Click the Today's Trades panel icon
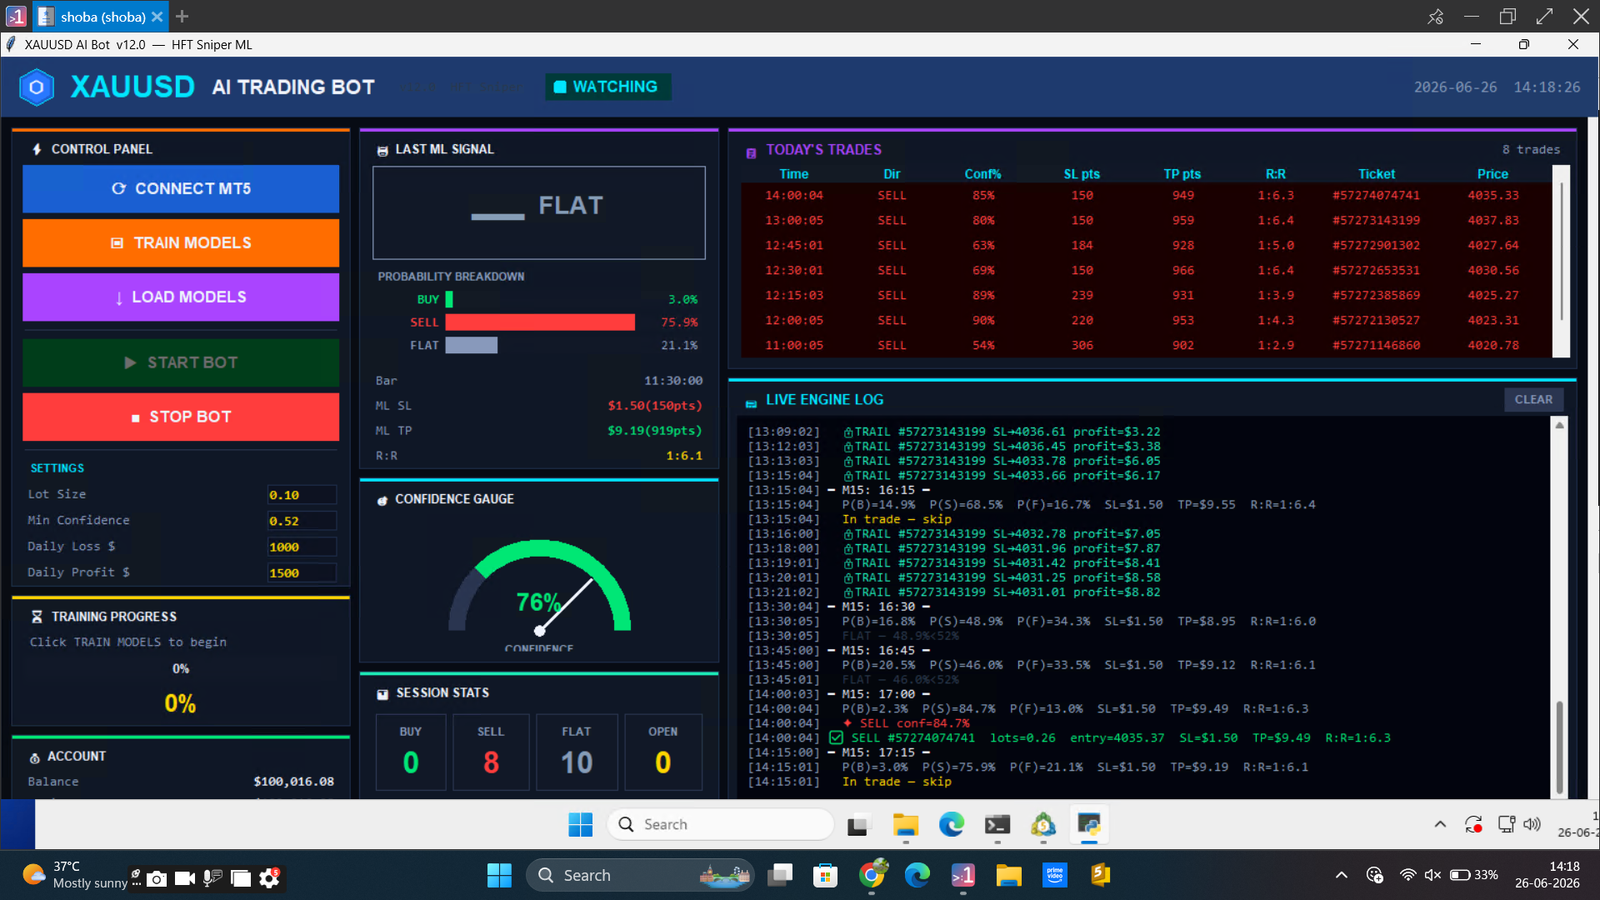The width and height of the screenshot is (1600, 900). click(x=751, y=153)
